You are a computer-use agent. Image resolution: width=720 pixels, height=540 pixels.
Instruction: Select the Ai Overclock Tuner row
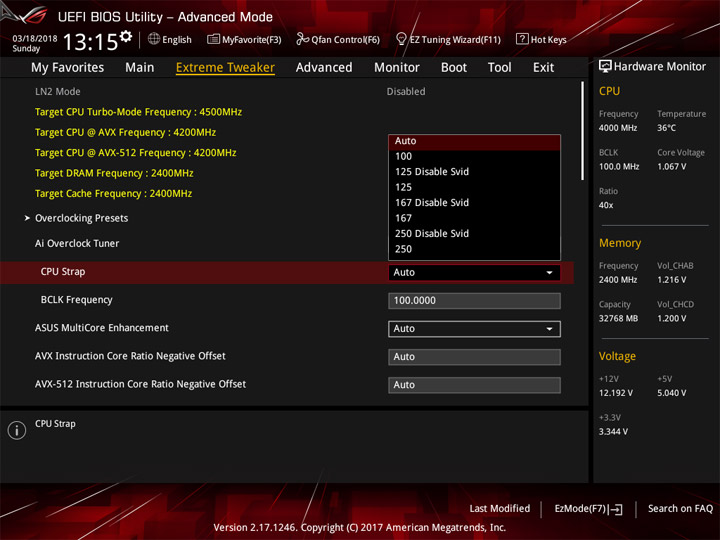pos(77,243)
